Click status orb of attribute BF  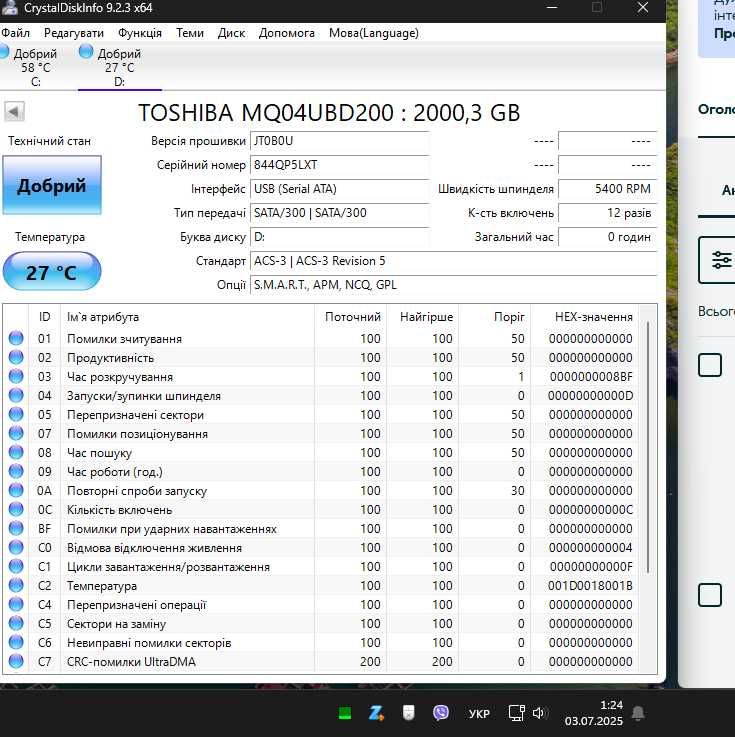tap(16, 528)
